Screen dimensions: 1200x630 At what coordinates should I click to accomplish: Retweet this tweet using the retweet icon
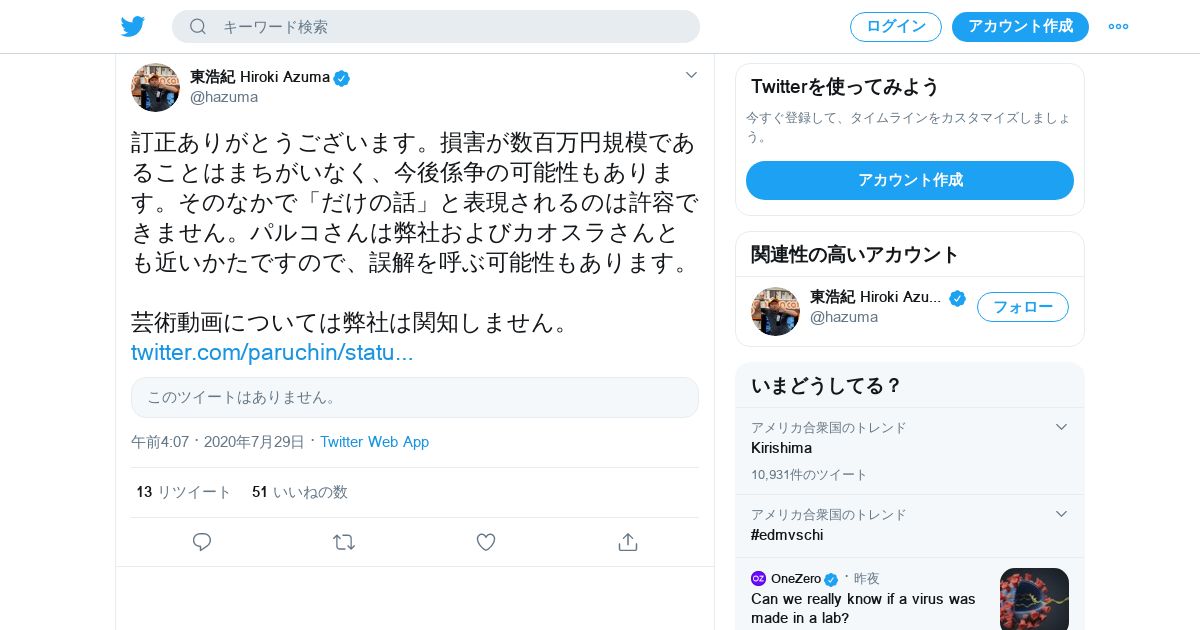[344, 542]
